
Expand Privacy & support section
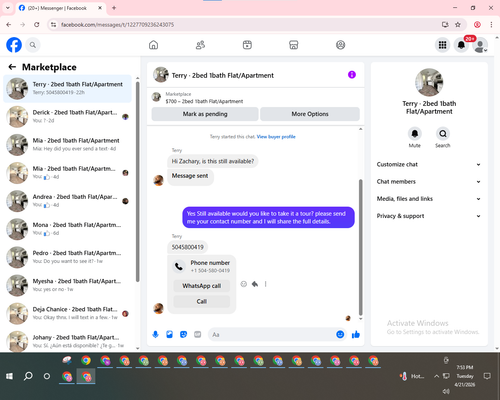(429, 216)
